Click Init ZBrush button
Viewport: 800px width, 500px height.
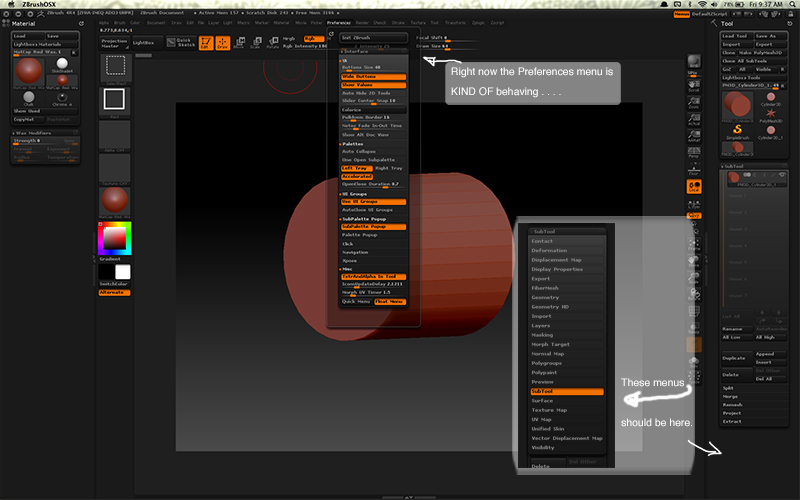tap(373, 38)
